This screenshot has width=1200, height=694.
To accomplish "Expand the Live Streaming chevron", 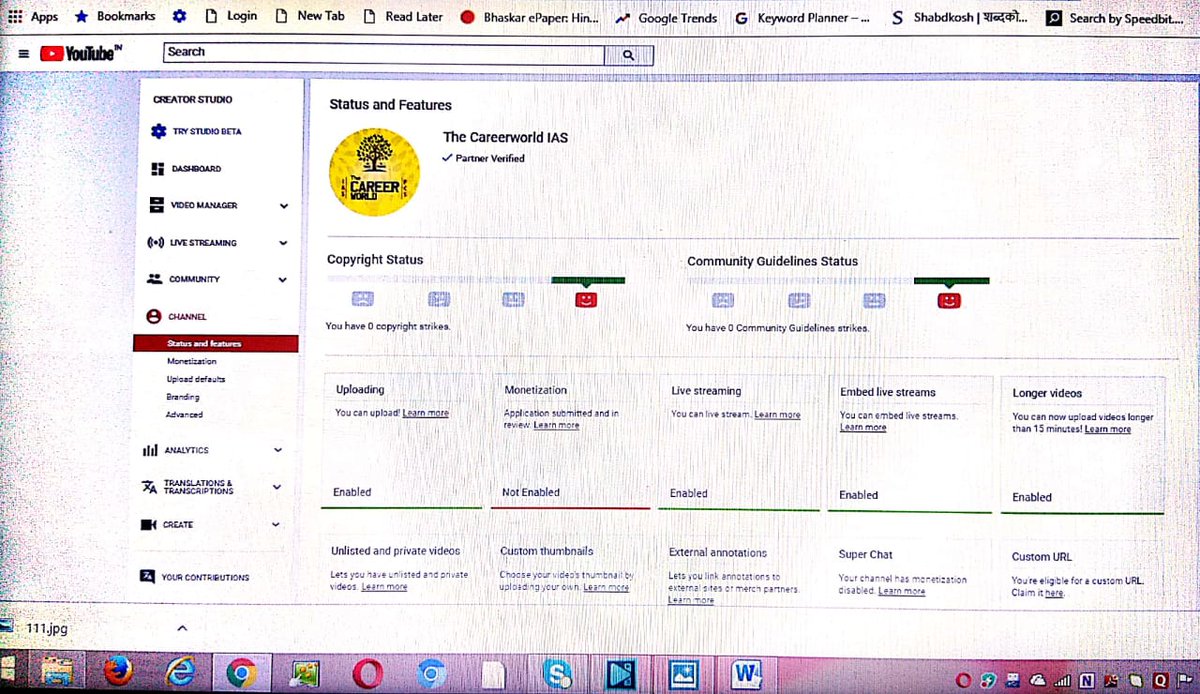I will coord(284,243).
